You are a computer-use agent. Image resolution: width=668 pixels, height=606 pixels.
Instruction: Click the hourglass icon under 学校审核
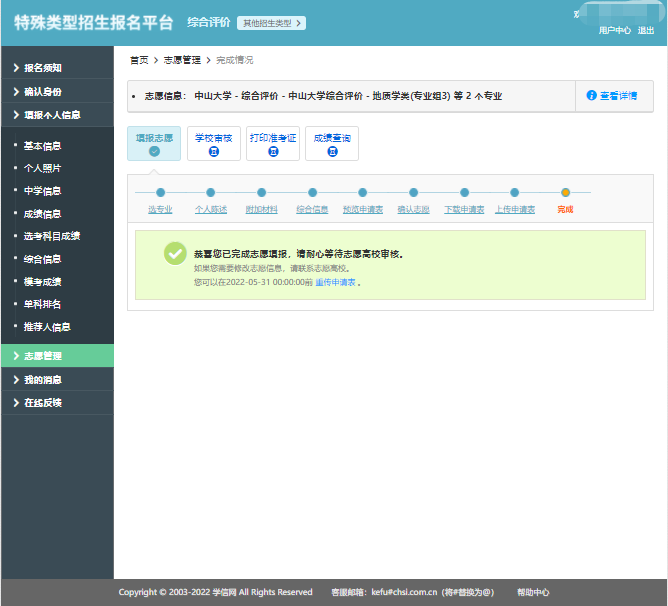click(214, 151)
